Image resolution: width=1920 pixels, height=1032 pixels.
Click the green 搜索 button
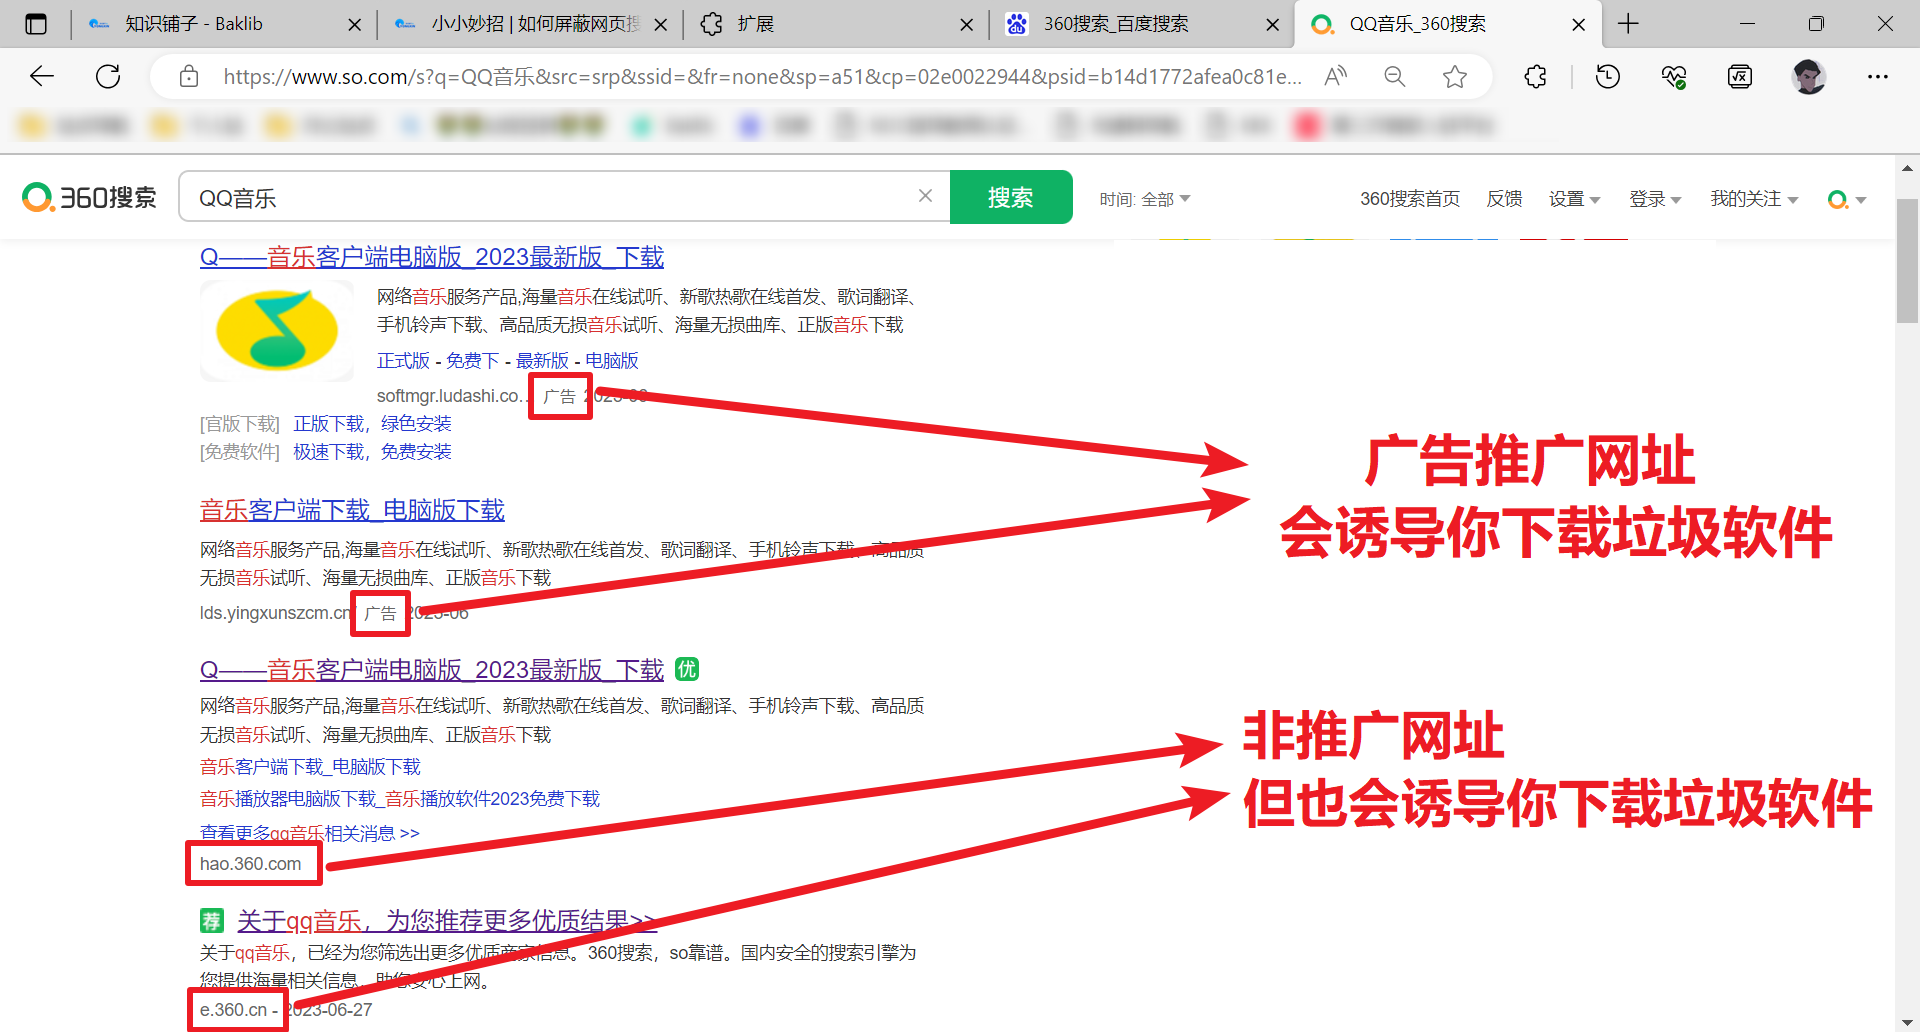click(1011, 197)
